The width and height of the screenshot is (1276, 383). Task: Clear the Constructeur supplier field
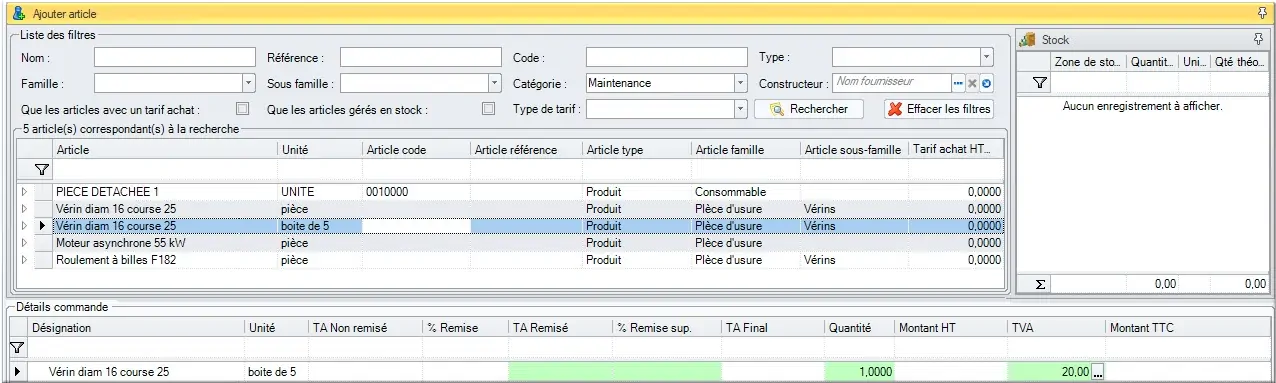971,83
